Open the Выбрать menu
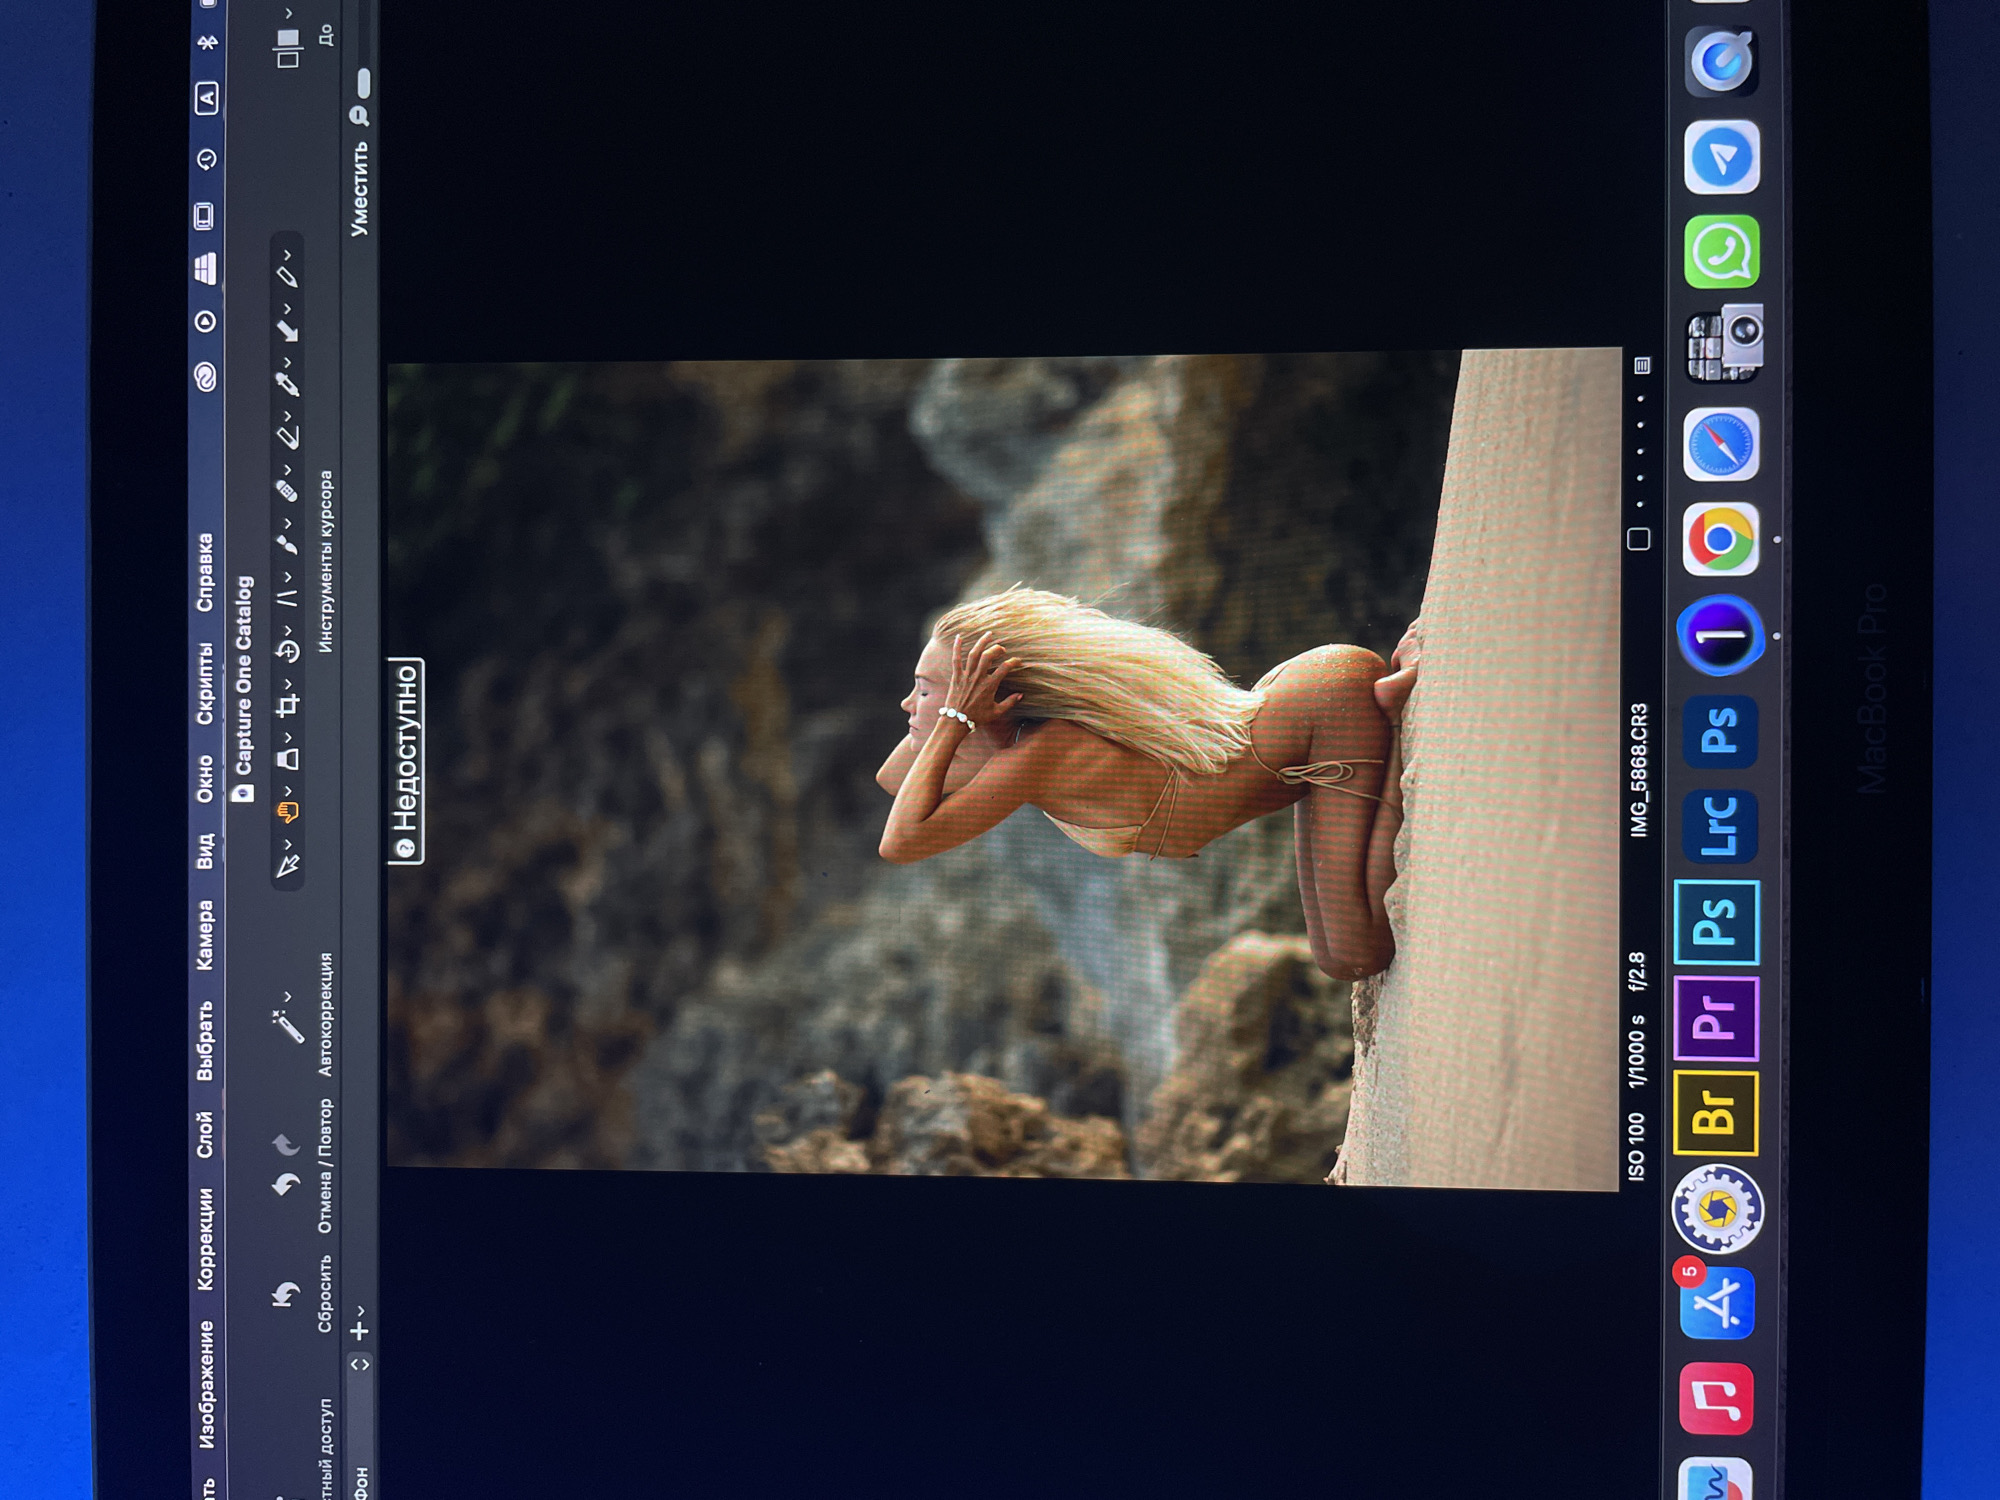 tap(205, 1041)
